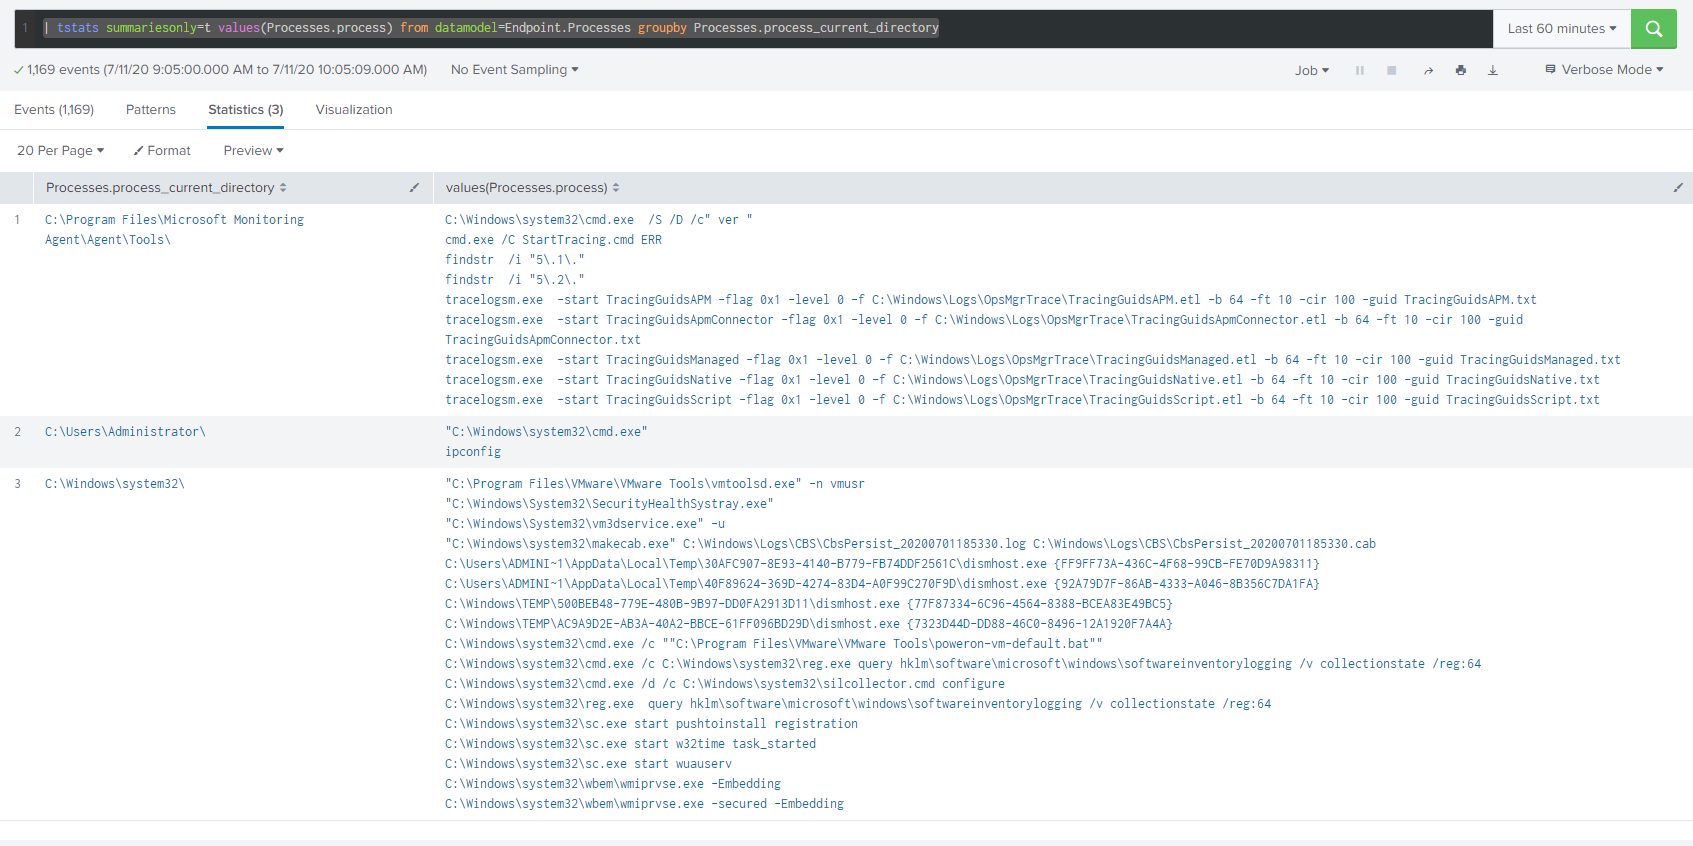Run search with the green magnifier button
Screen dimensions: 1693x846
coord(1653,29)
